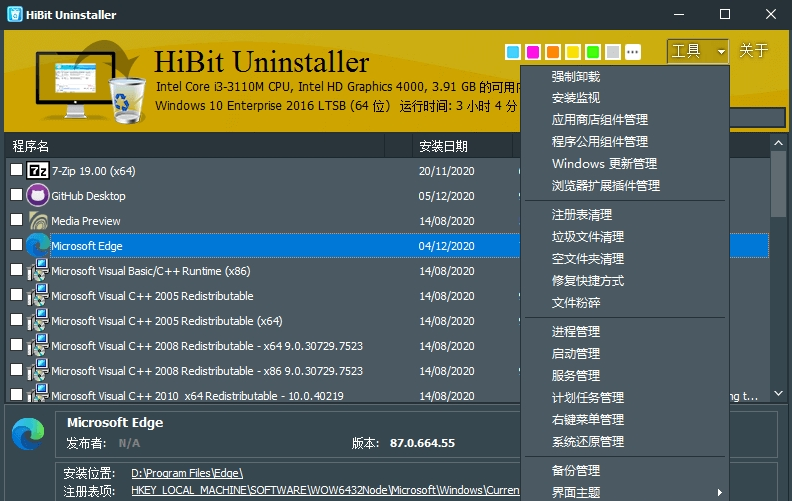Select 空文件夹清理 menu item
The image size is (792, 501).
coord(625,259)
